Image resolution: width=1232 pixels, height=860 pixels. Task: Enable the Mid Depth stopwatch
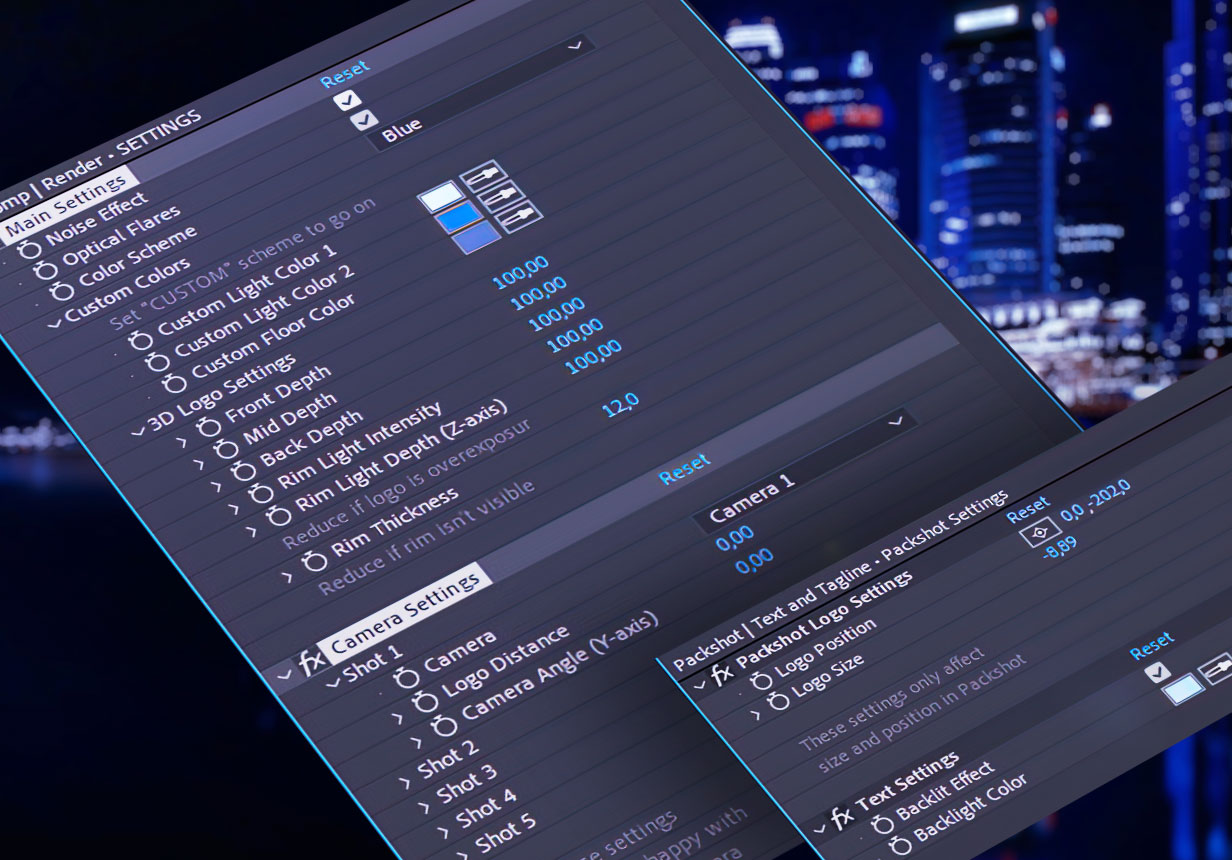(227, 449)
